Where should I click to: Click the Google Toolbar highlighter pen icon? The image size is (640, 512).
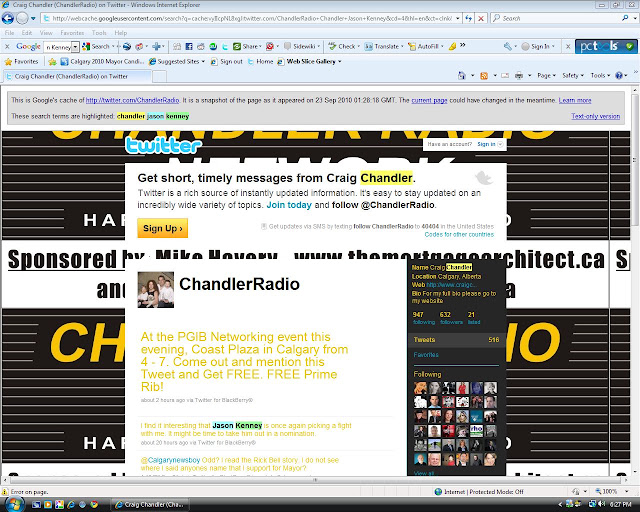pyautogui.click(x=452, y=47)
